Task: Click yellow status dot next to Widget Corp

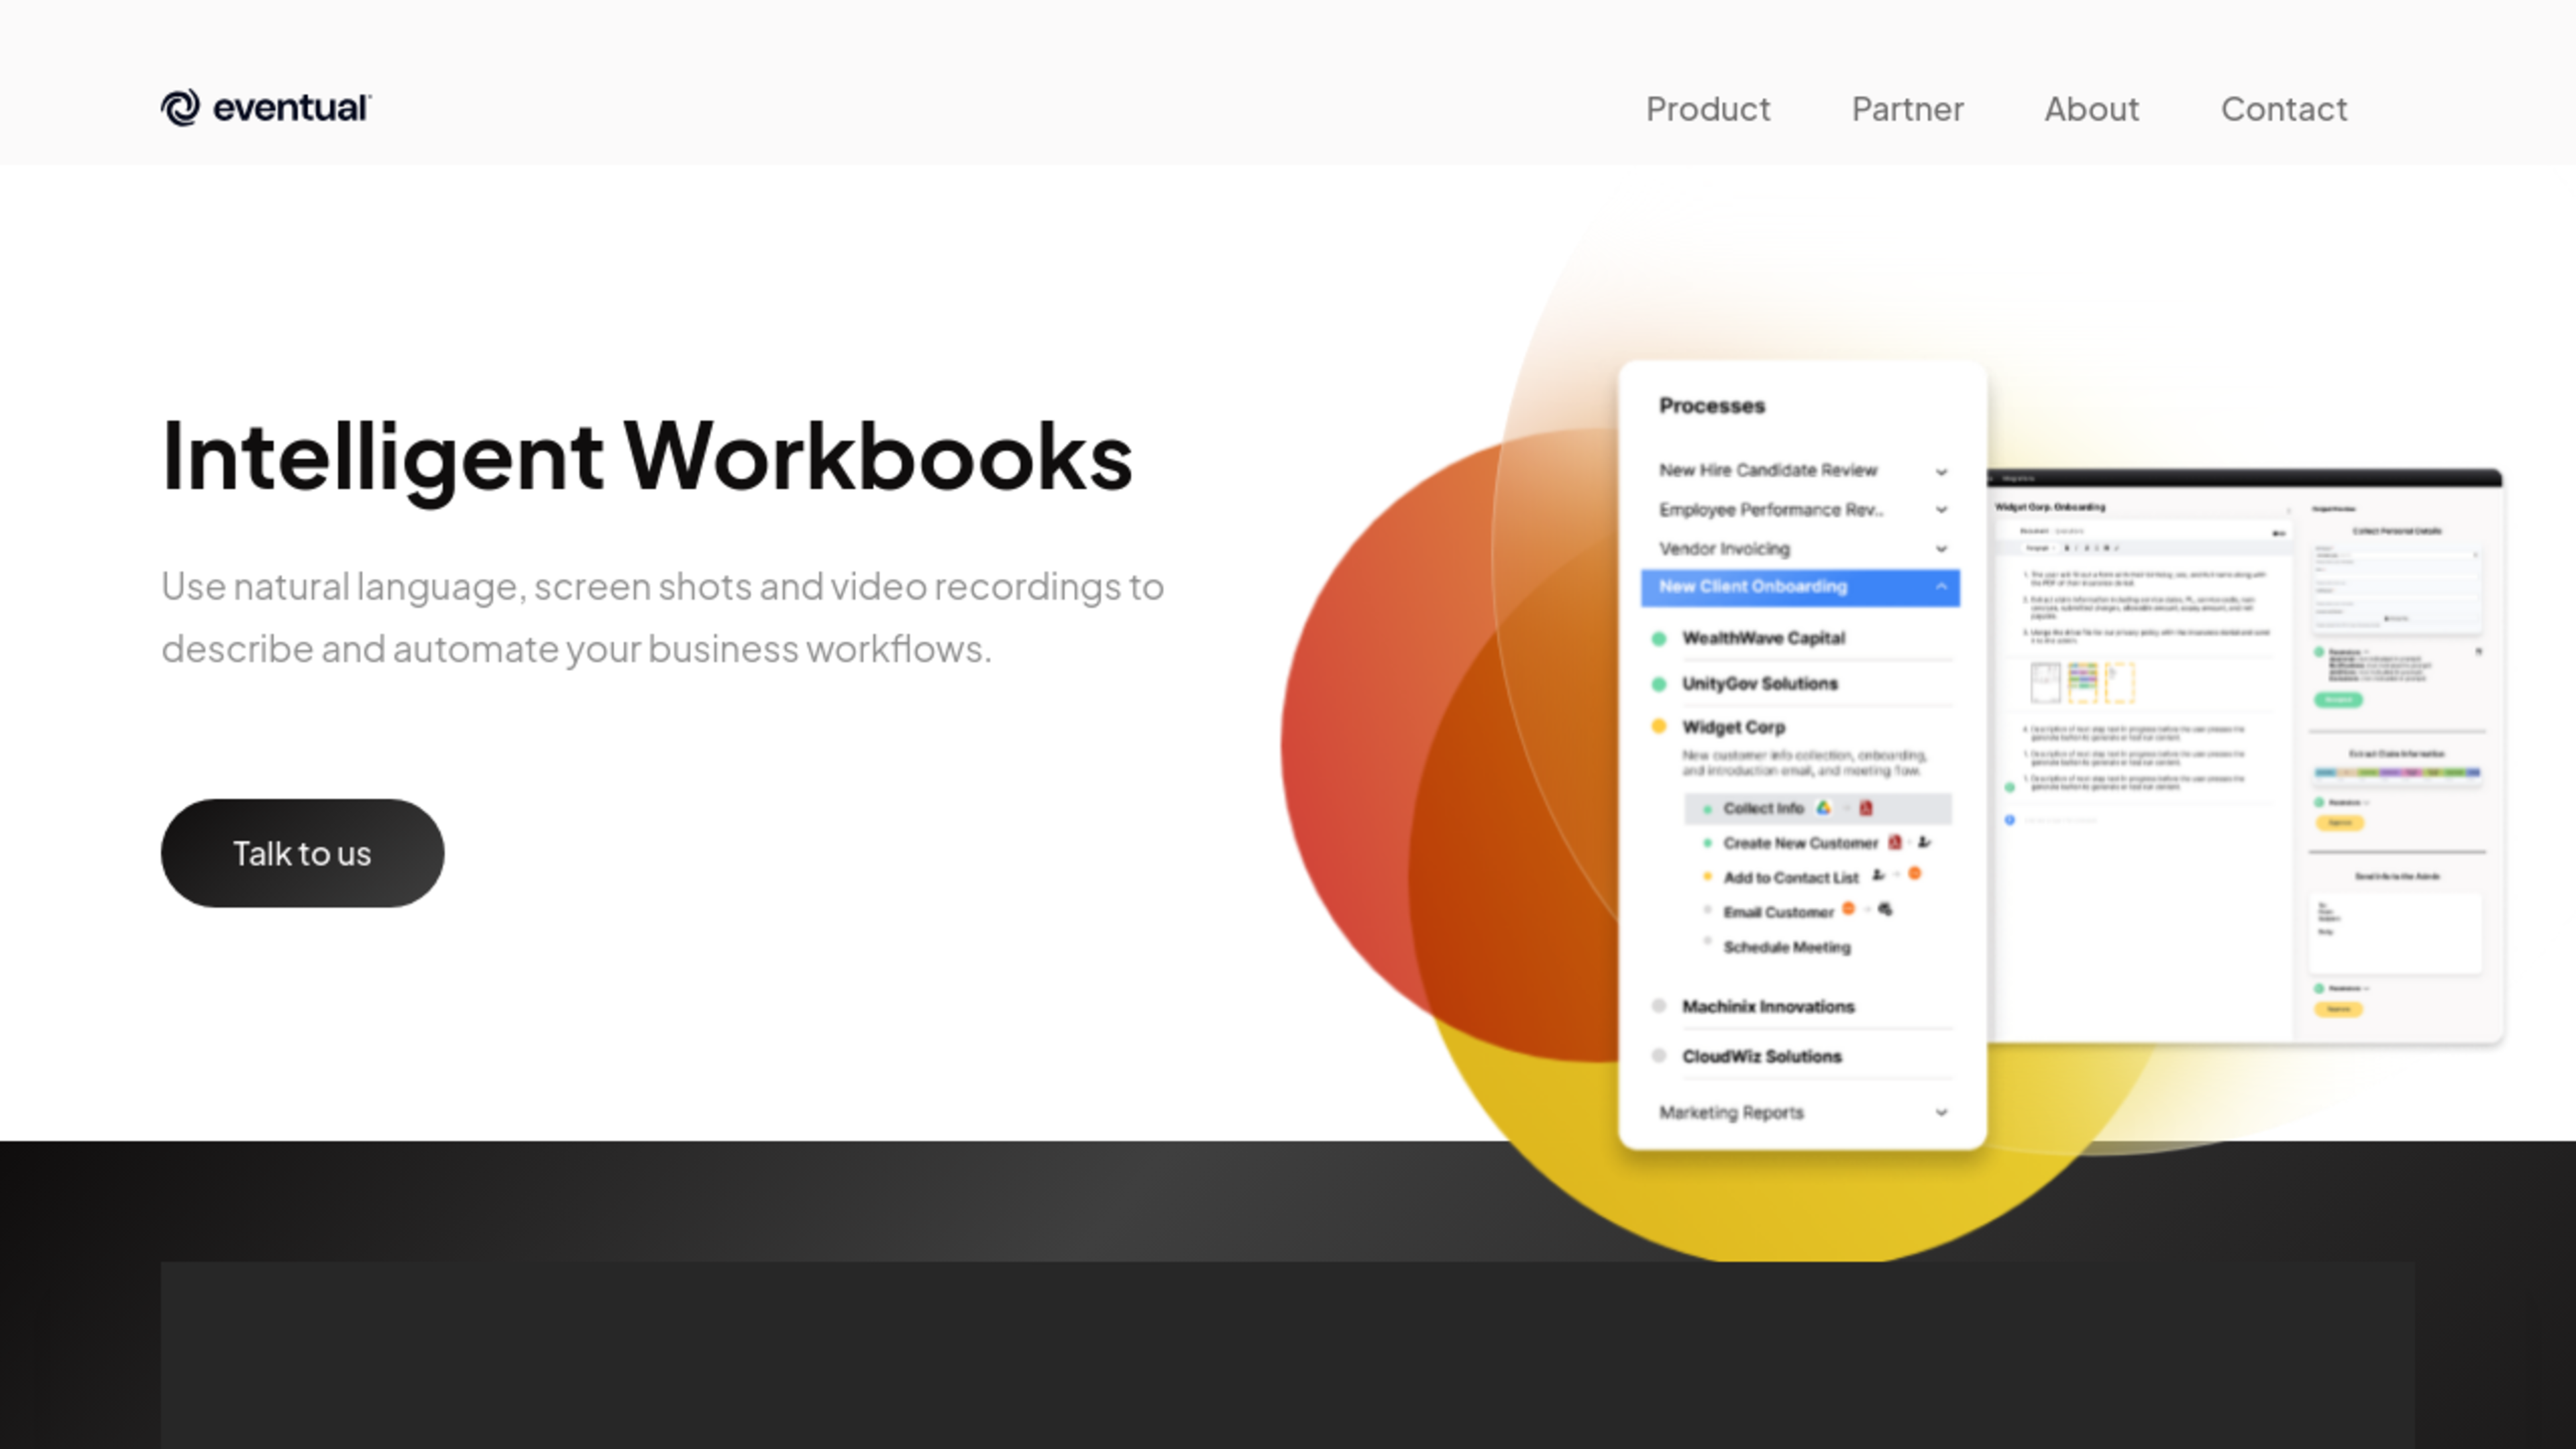Action: click(1659, 727)
